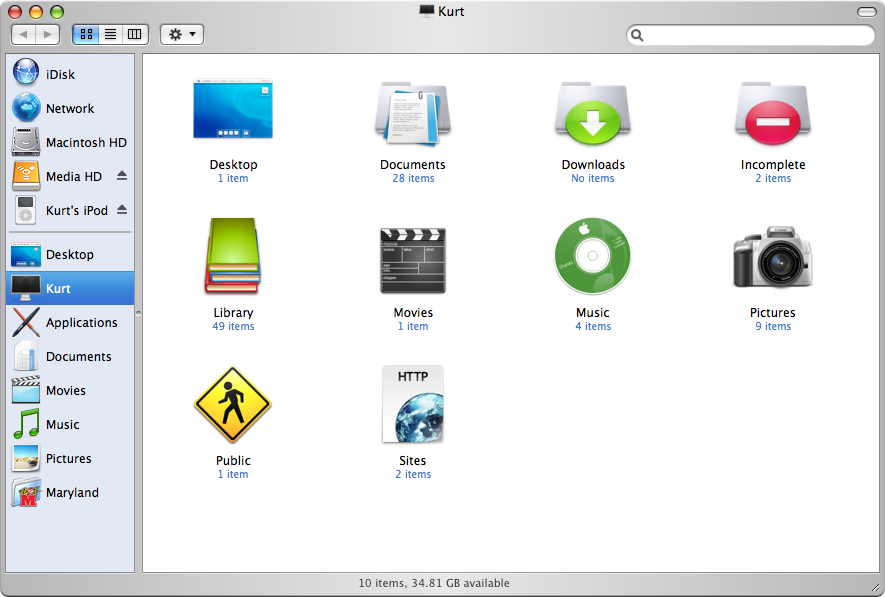Select the Movies clapperboard folder in the main pane
The image size is (885, 597).
point(413,260)
